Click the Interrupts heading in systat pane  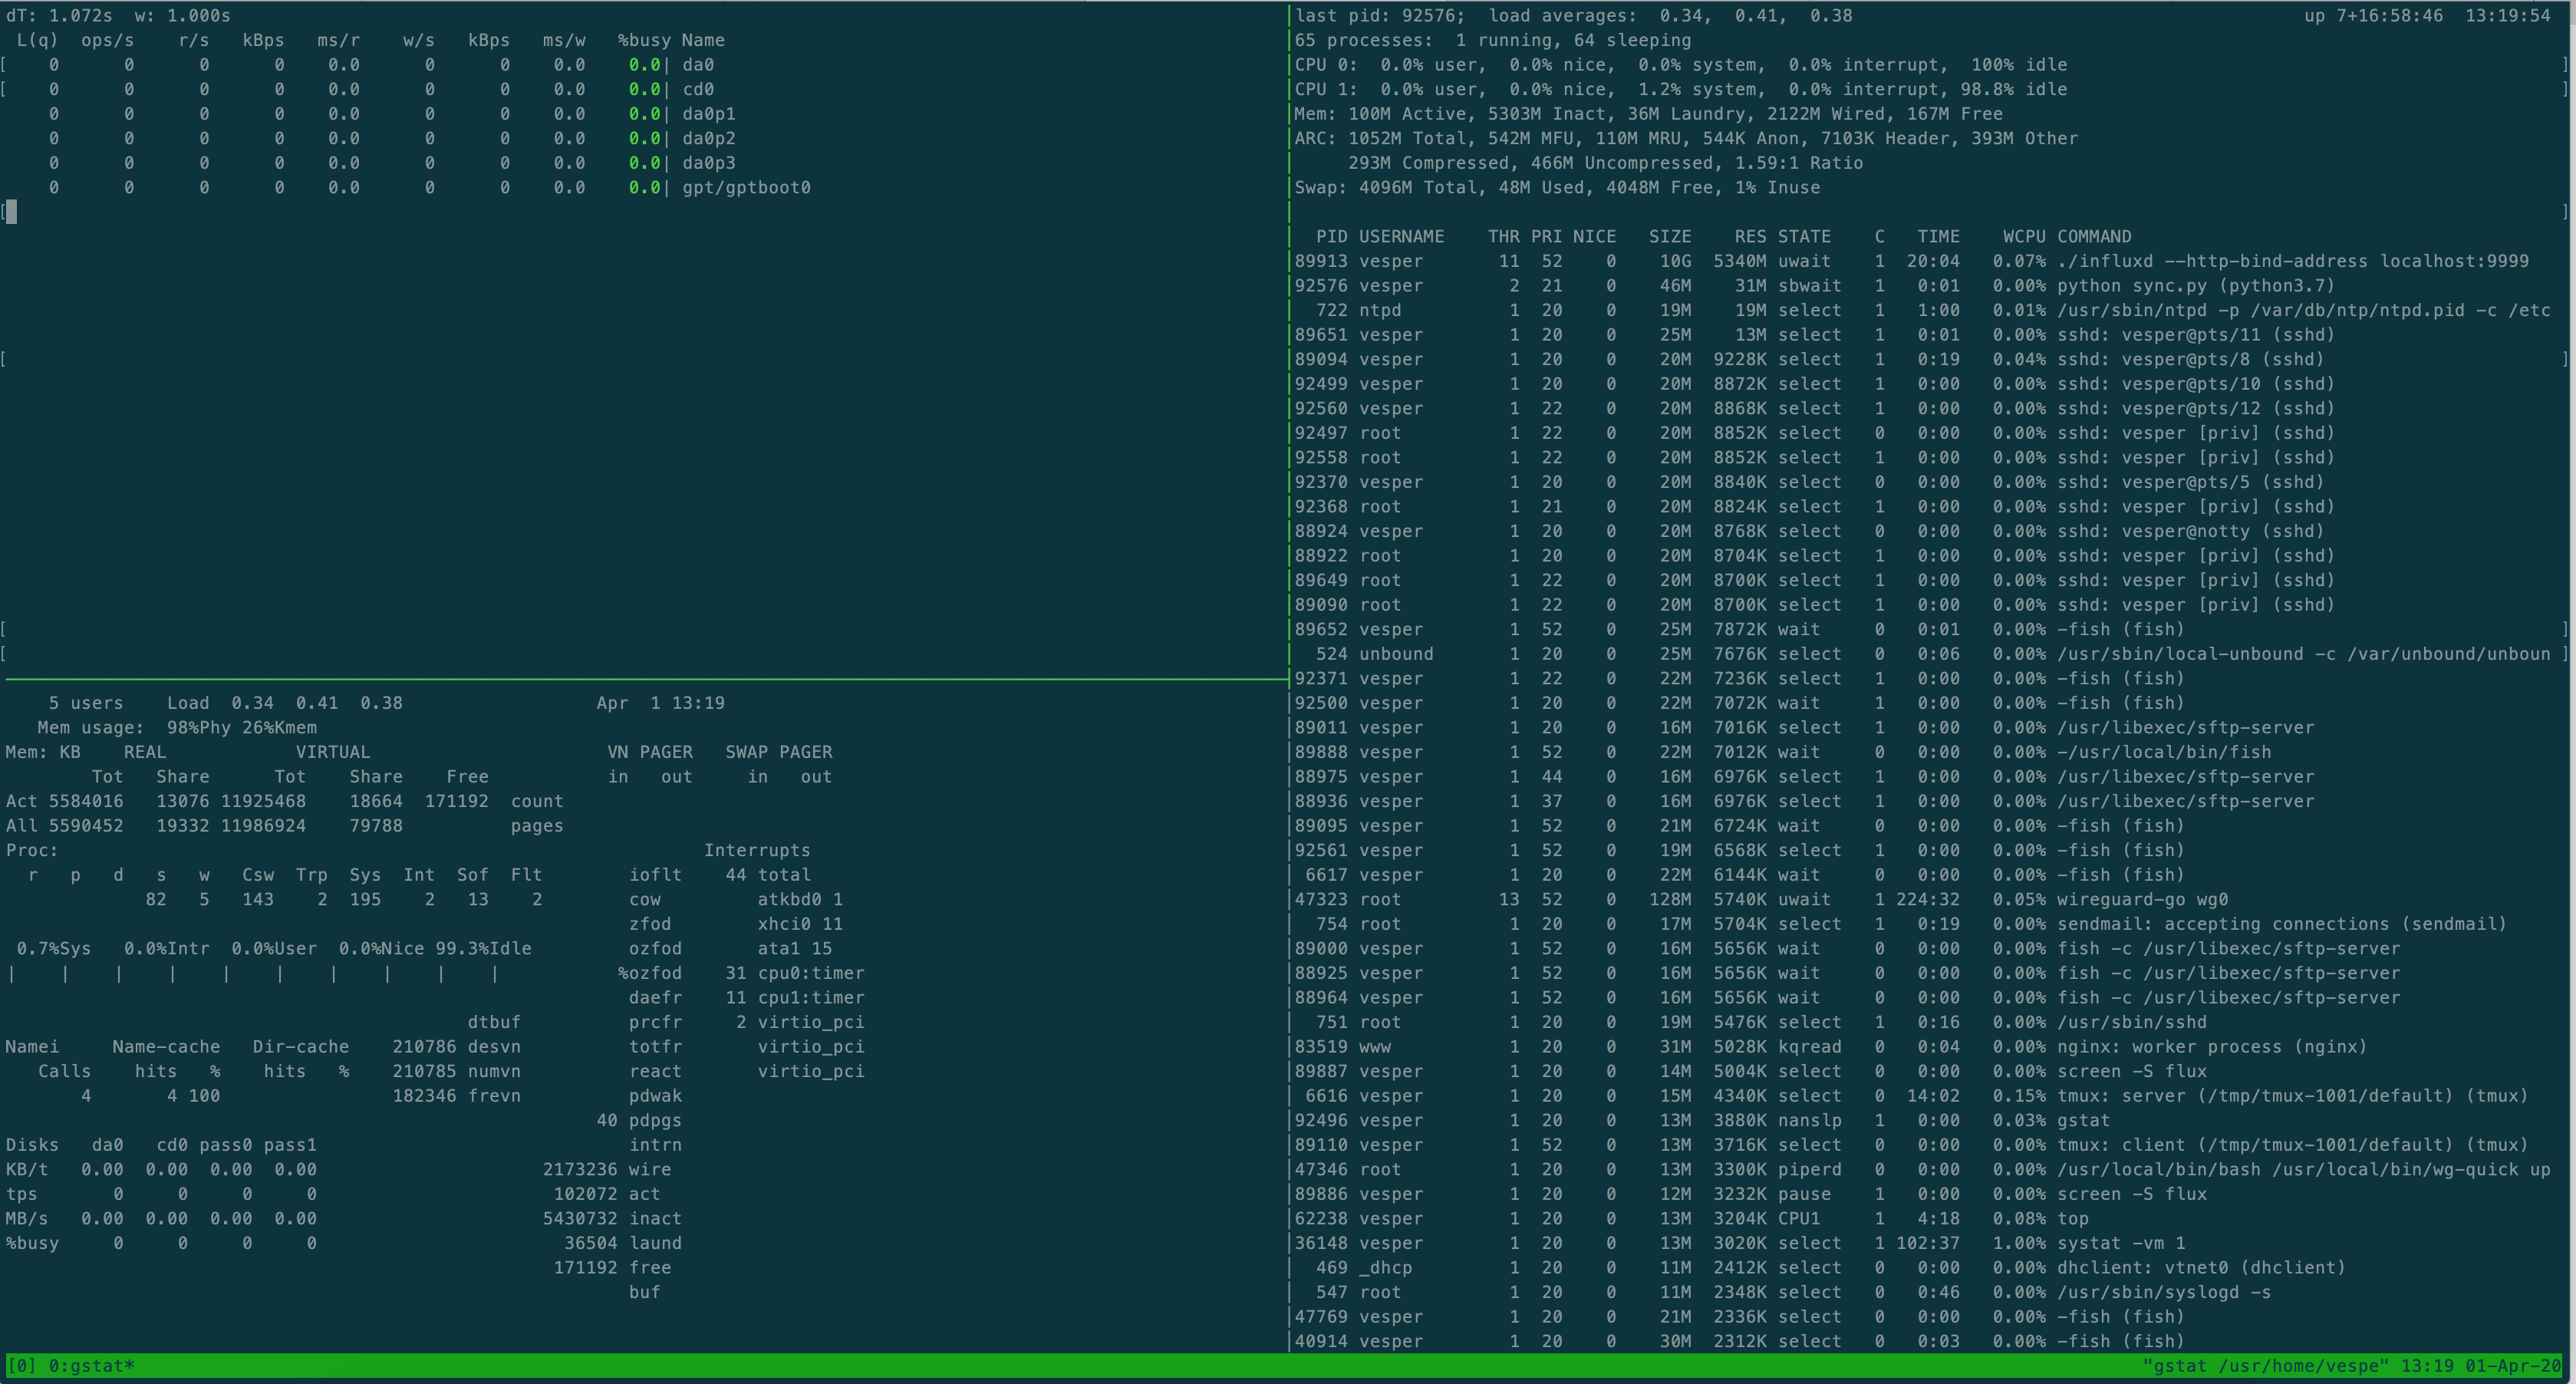[756, 850]
